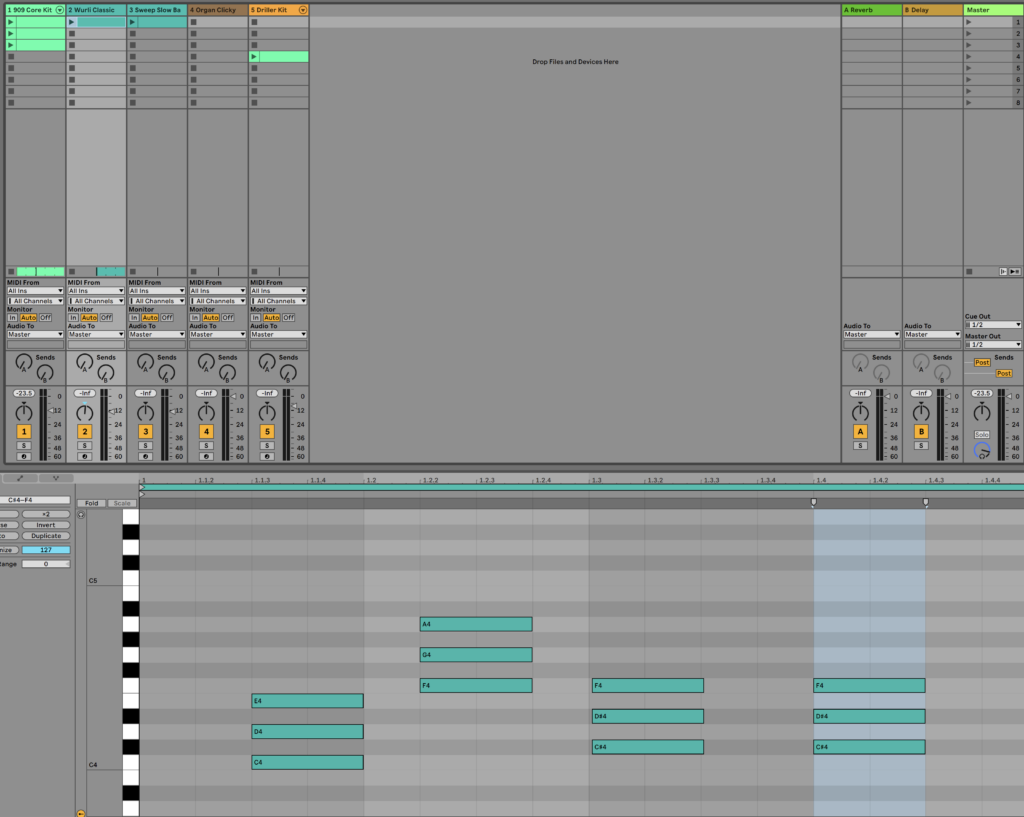The image size is (1024, 817).
Task: Click Send A knob on track 4
Action: (x=206, y=362)
